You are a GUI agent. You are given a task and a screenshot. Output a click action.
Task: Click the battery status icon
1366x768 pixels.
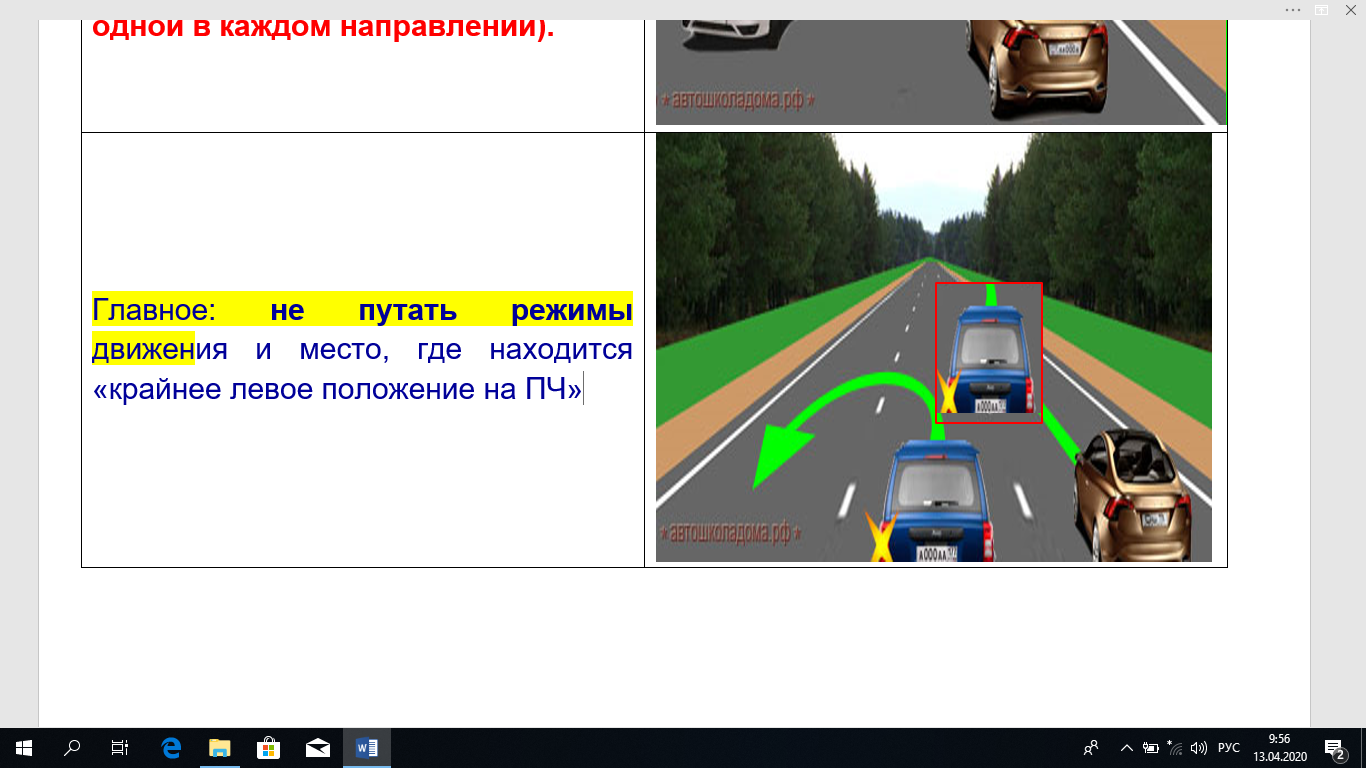pos(1150,747)
